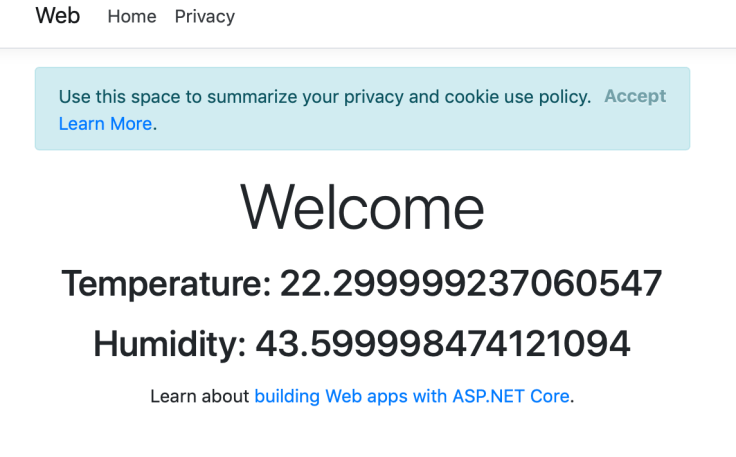Image resolution: width=736 pixels, height=457 pixels.
Task: Click the temperature value 22.299999237060547
Action: [x=470, y=284]
